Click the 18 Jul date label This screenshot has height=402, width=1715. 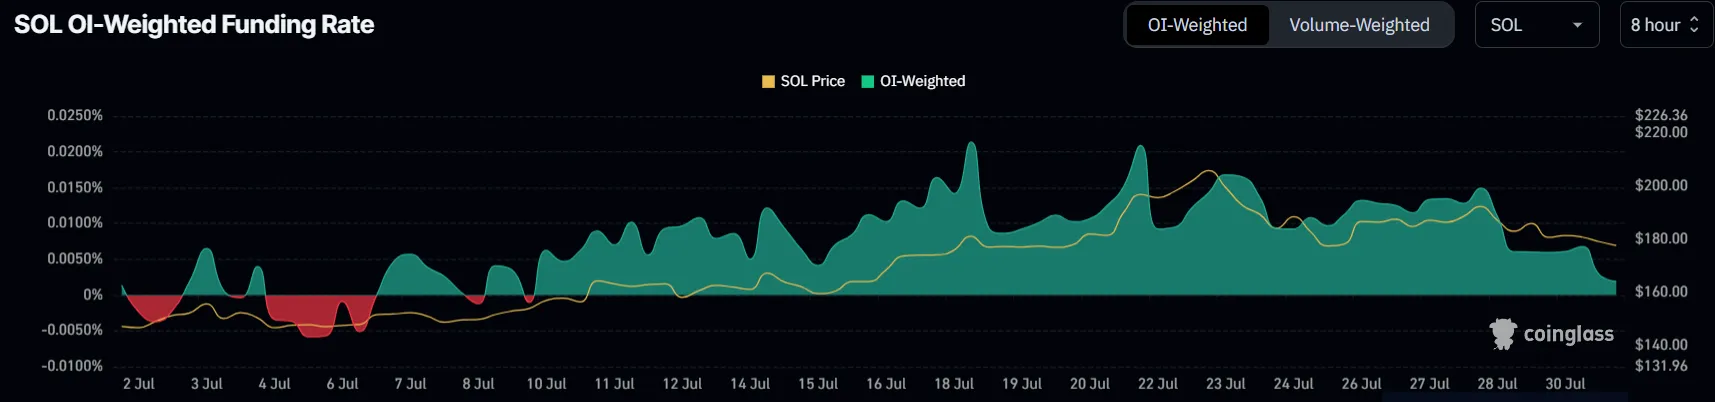[954, 384]
